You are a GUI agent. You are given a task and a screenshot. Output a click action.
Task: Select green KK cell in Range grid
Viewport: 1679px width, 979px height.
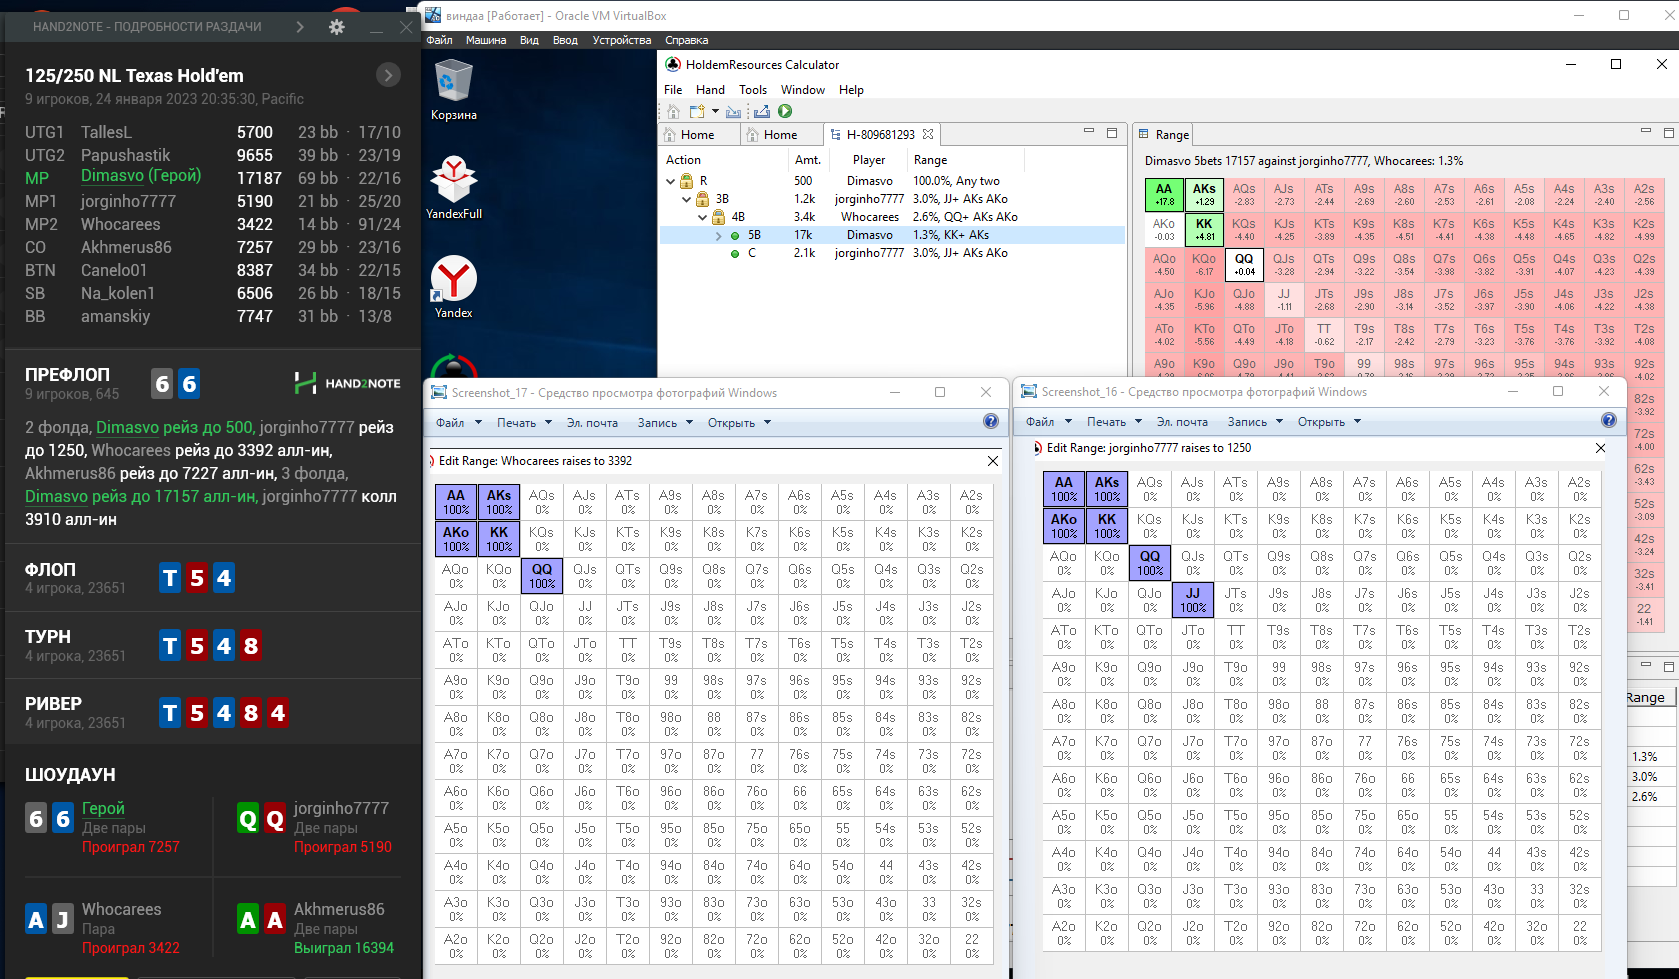1204,230
